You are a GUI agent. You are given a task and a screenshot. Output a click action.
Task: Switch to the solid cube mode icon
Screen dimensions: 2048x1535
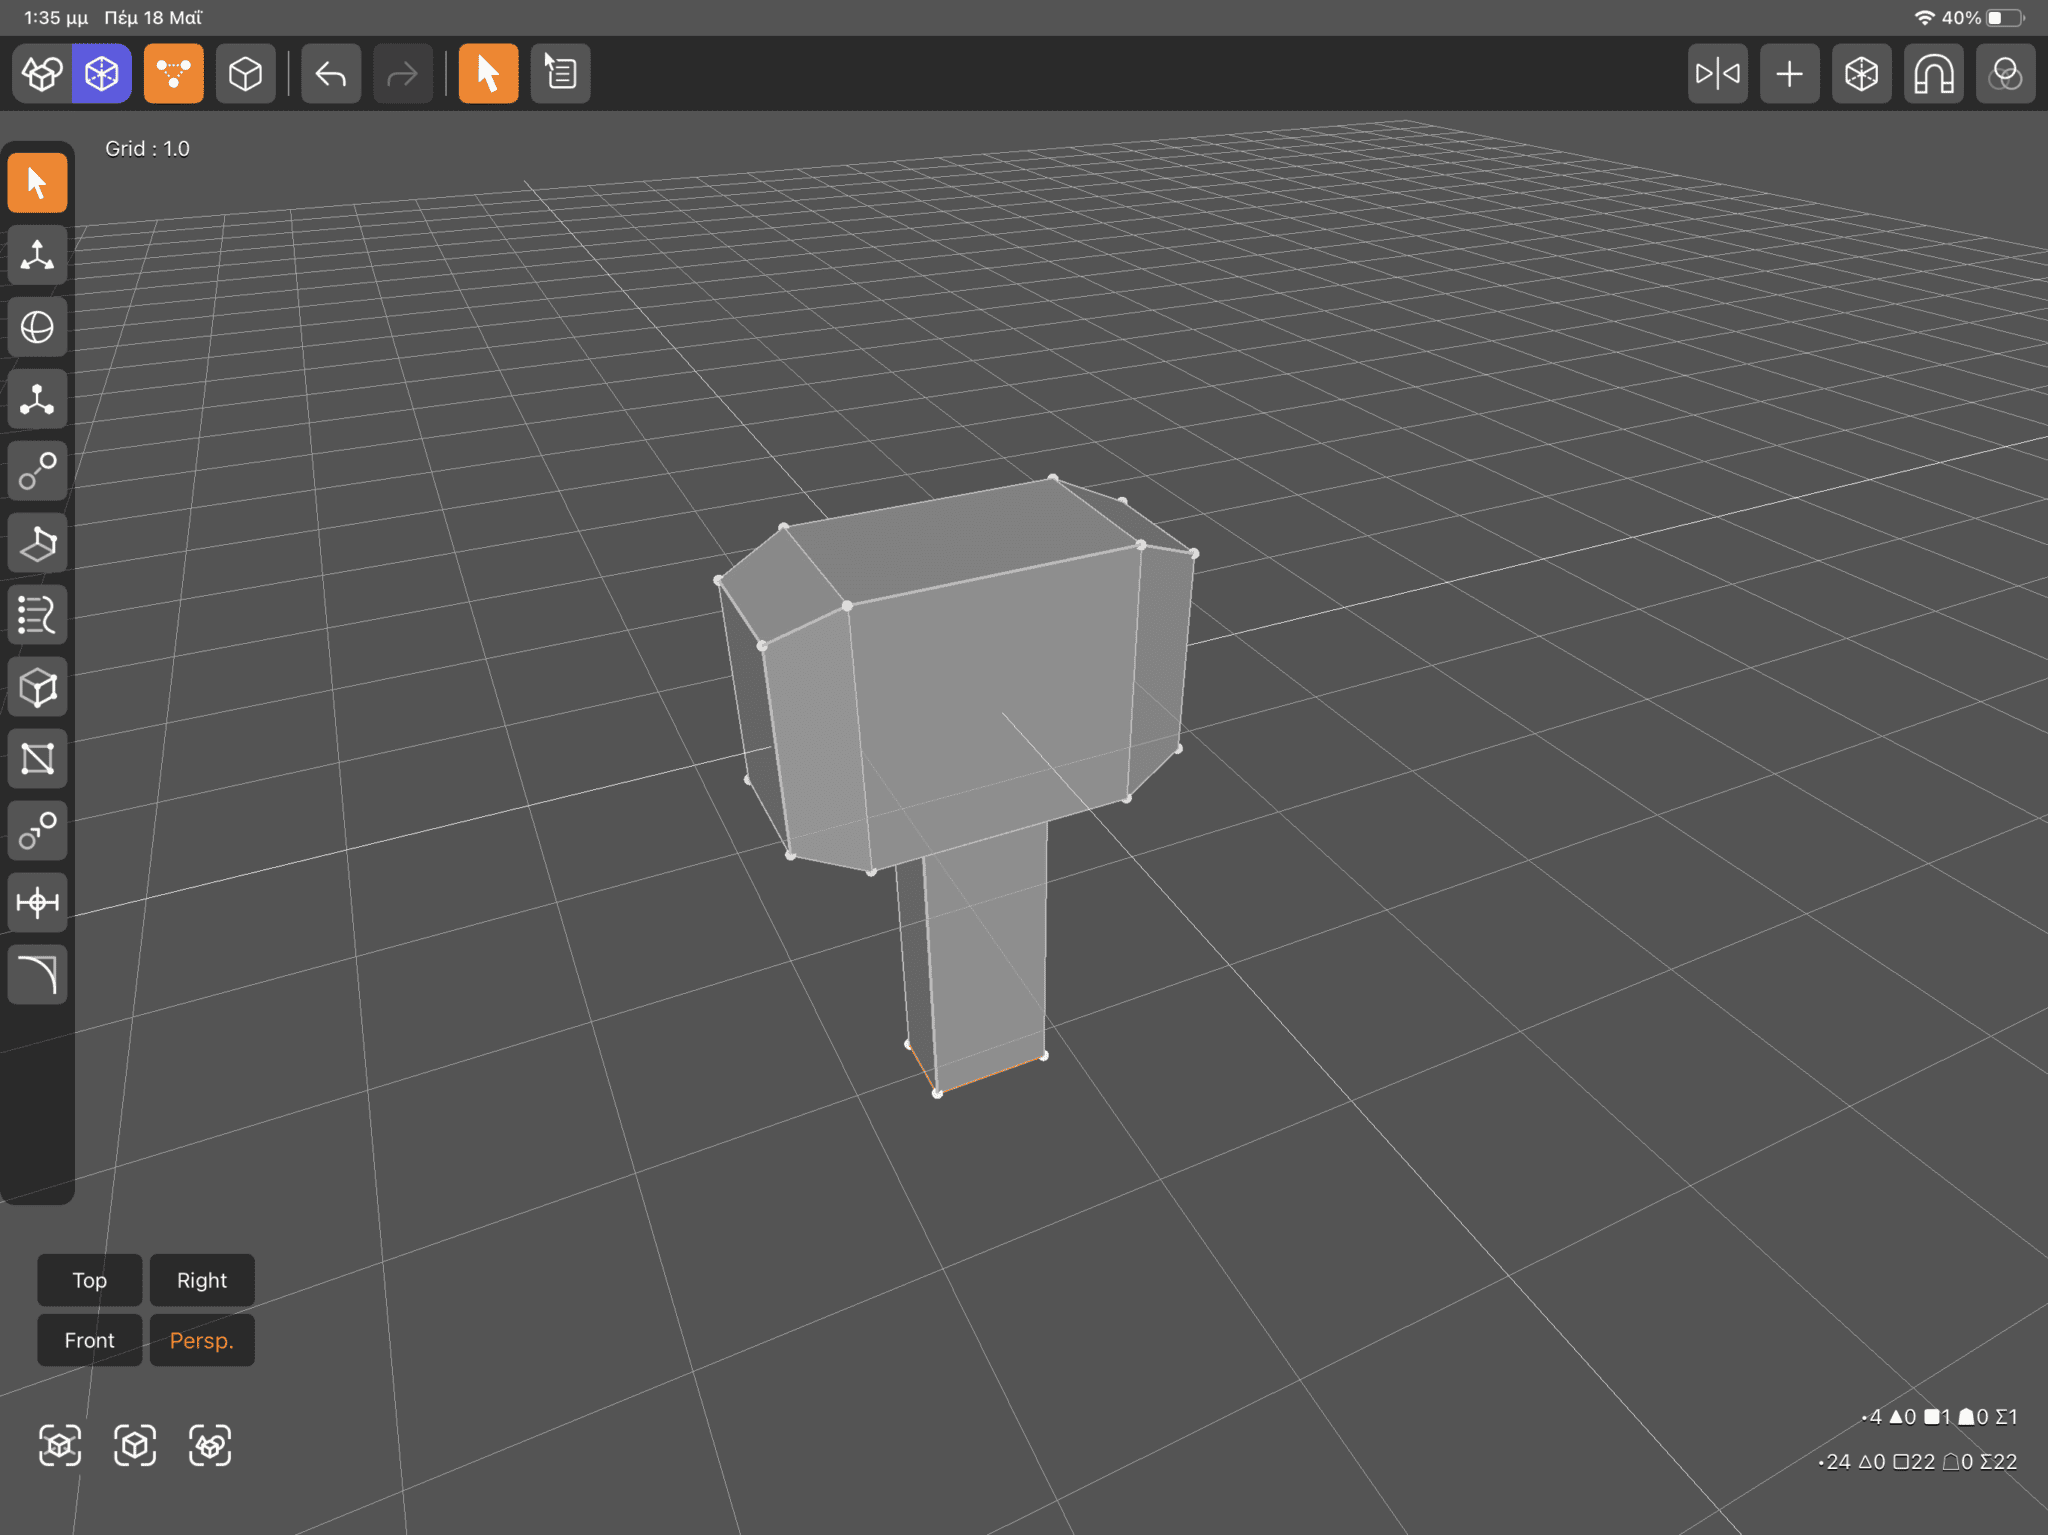[x=245, y=74]
